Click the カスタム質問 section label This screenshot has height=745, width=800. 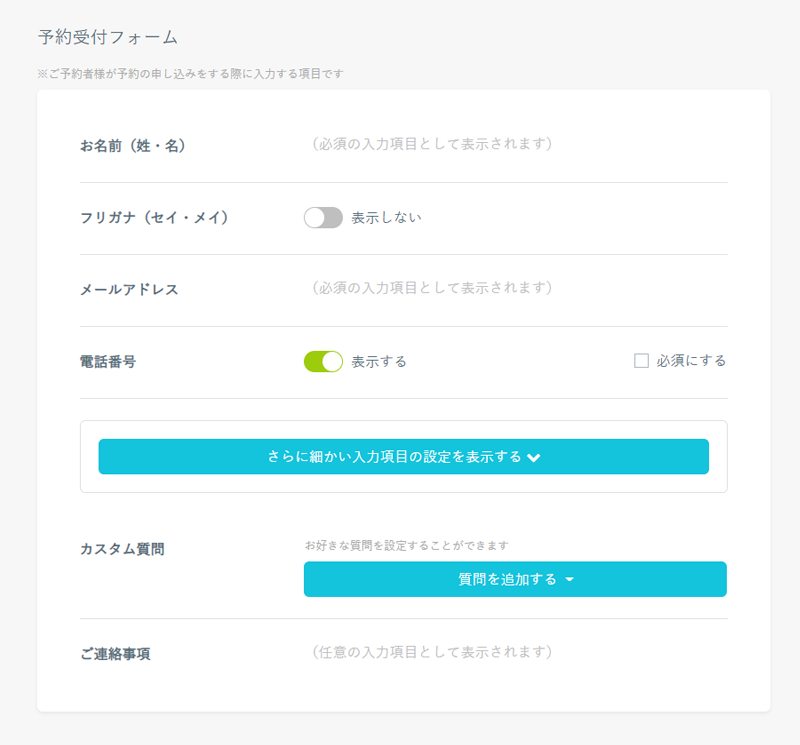click(122, 549)
